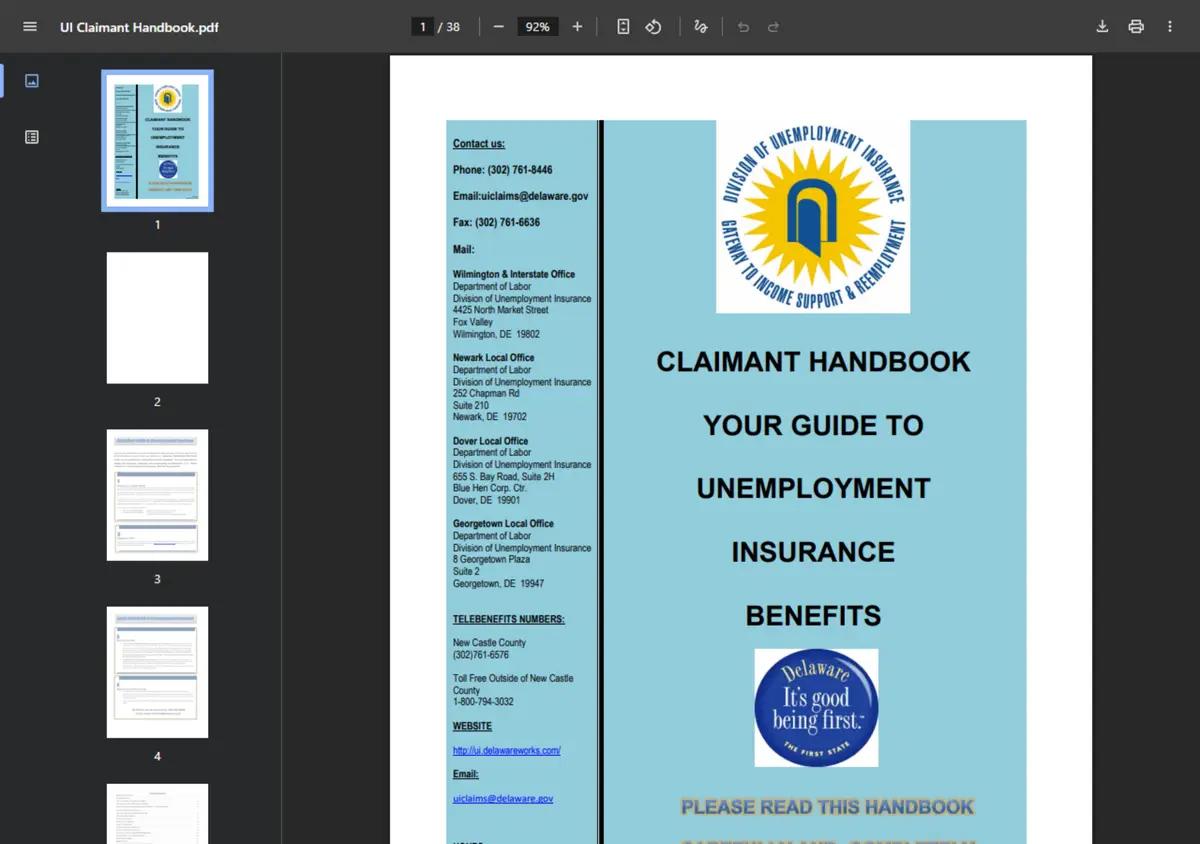Viewport: 1200px width, 844px height.
Task: Open the three-dot more actions menu
Action: coord(1170,27)
